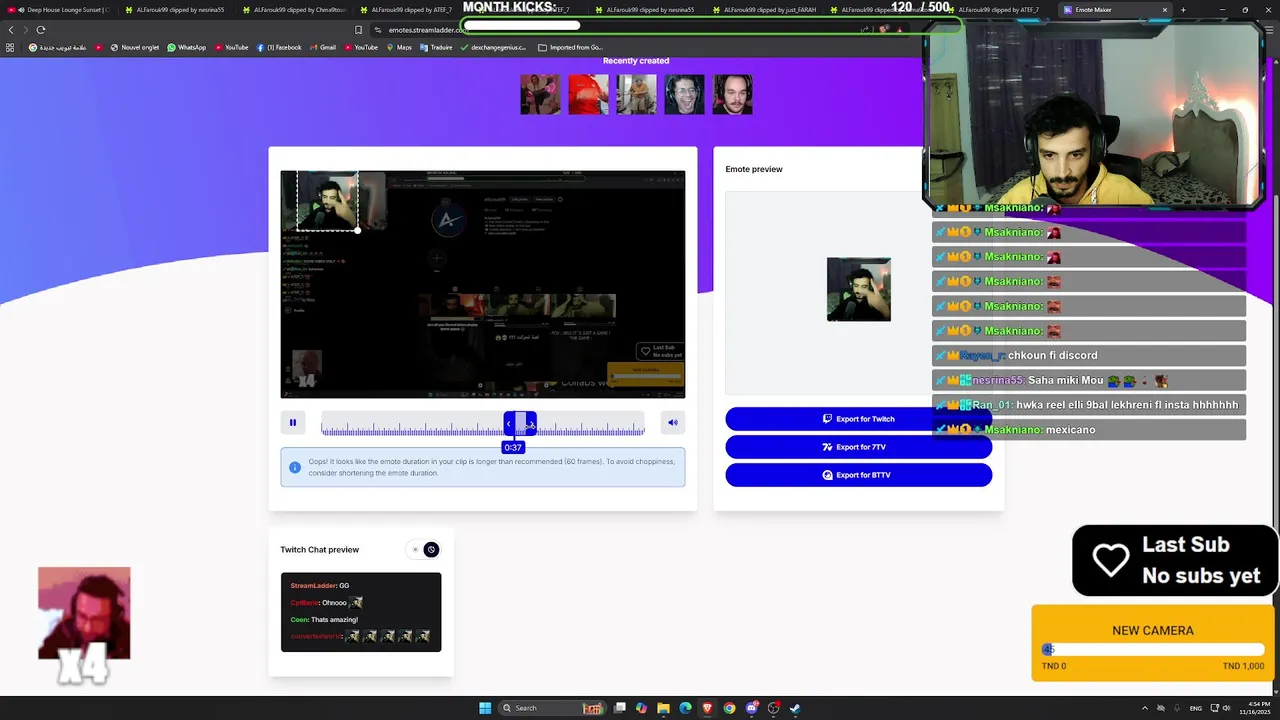The width and height of the screenshot is (1280, 720).
Task: Pause the emote clip playback
Action: 293,423
